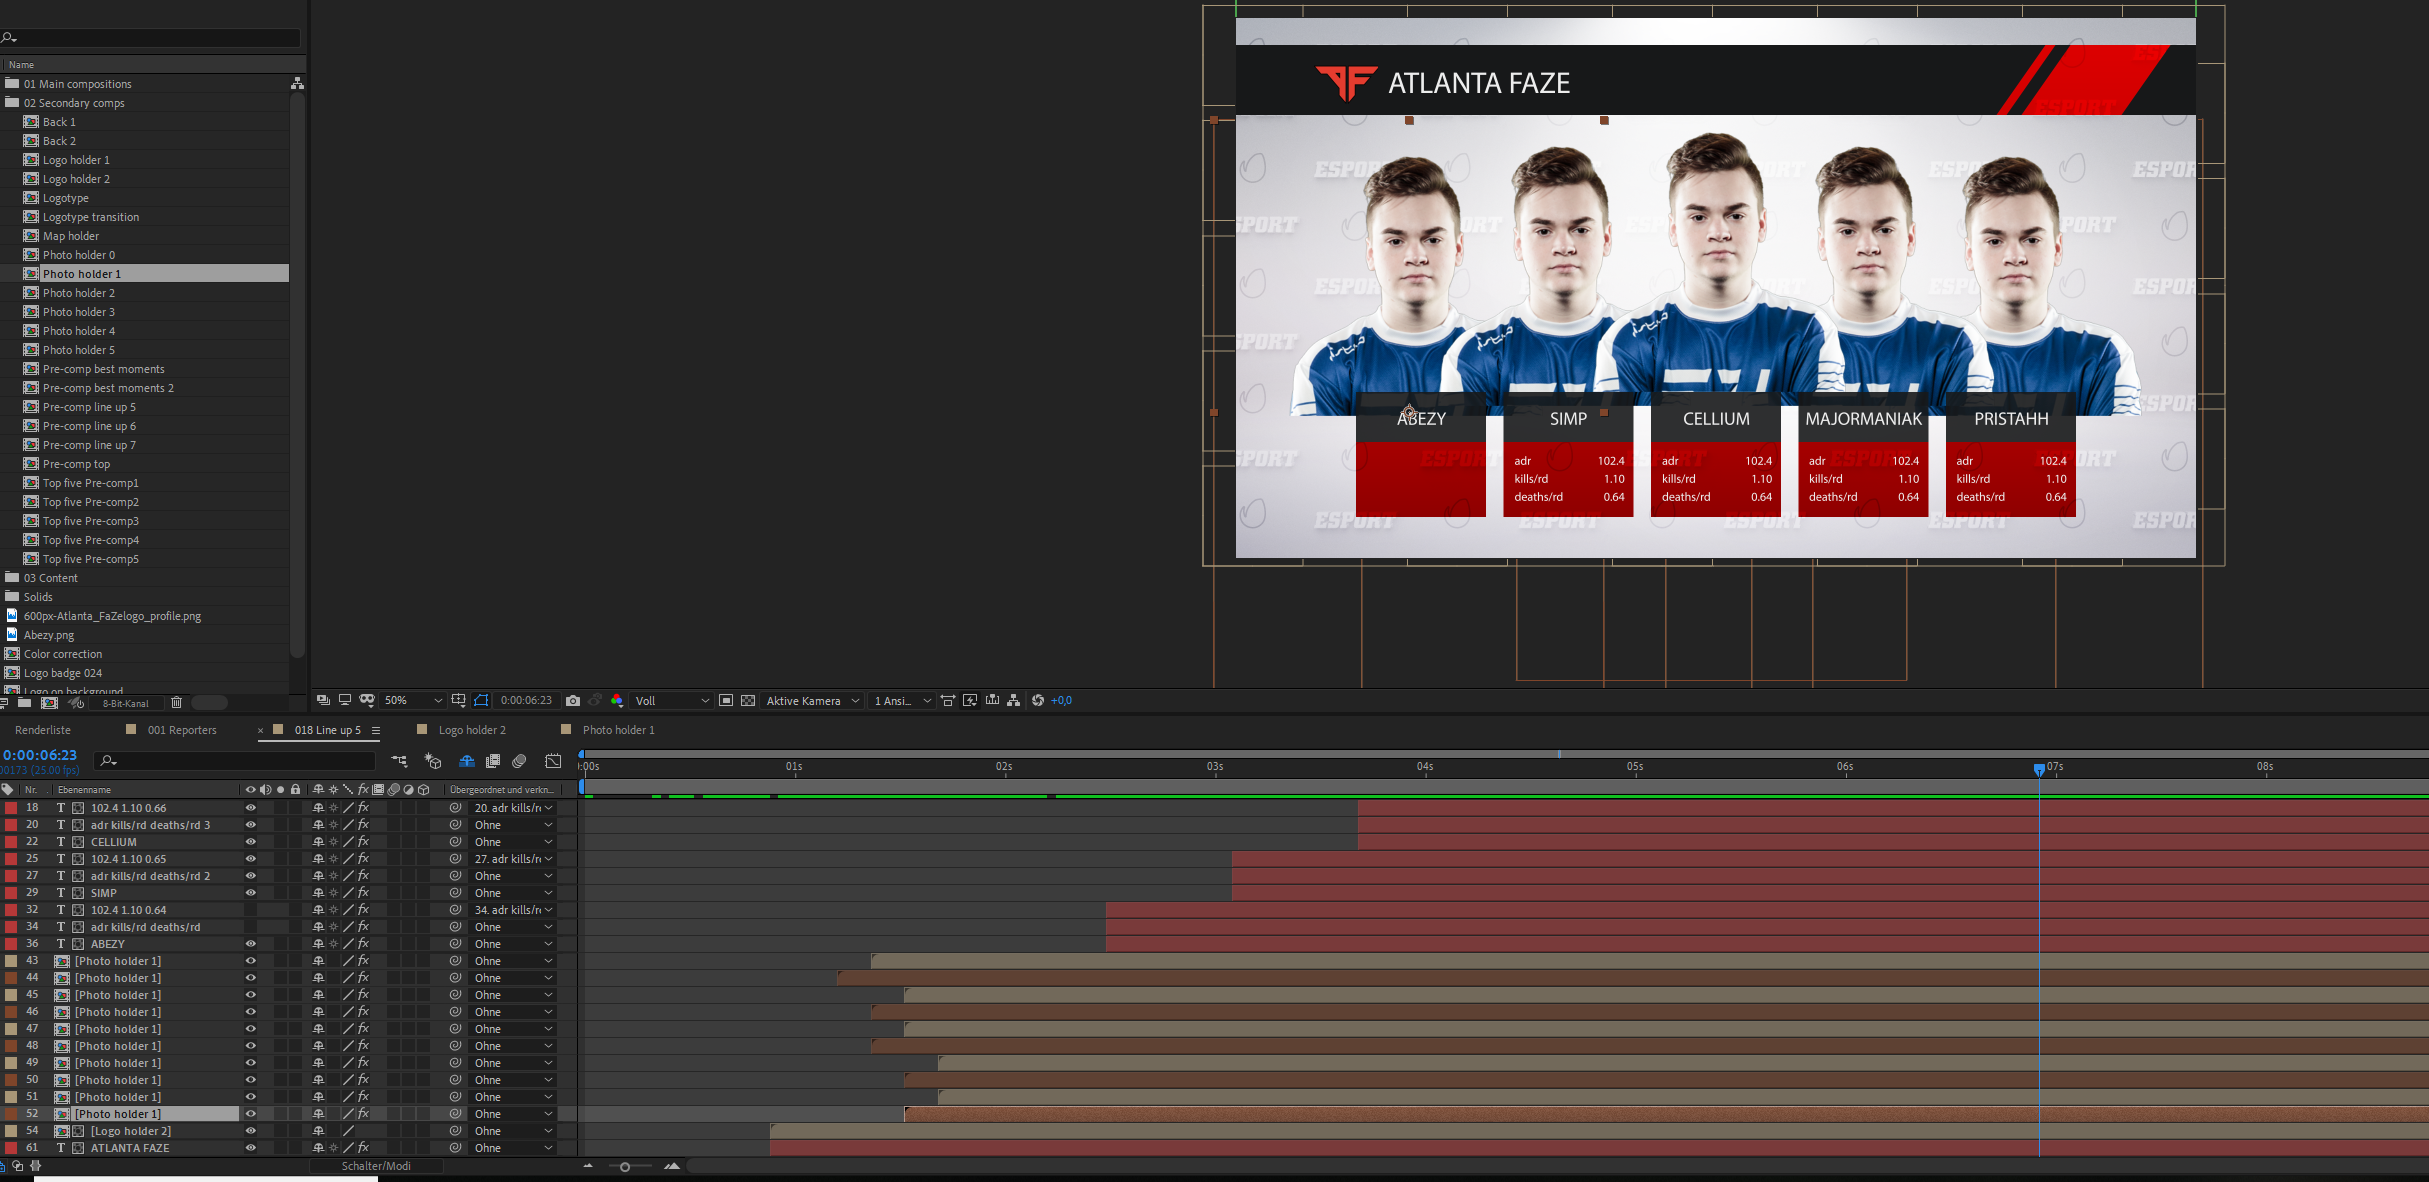Click the Schalter/Modi button
The image size is (2429, 1182).
(376, 1166)
